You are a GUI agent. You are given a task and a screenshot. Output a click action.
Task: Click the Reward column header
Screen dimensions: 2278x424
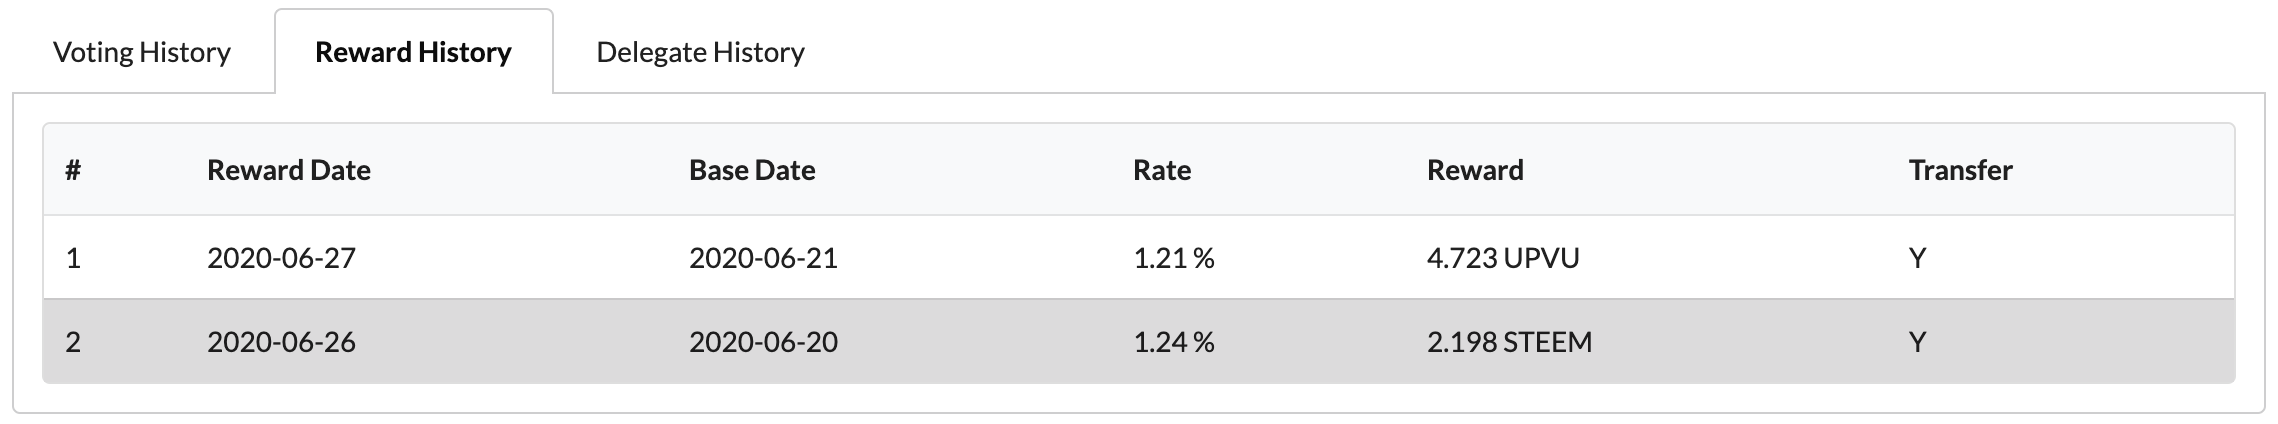1475,170
